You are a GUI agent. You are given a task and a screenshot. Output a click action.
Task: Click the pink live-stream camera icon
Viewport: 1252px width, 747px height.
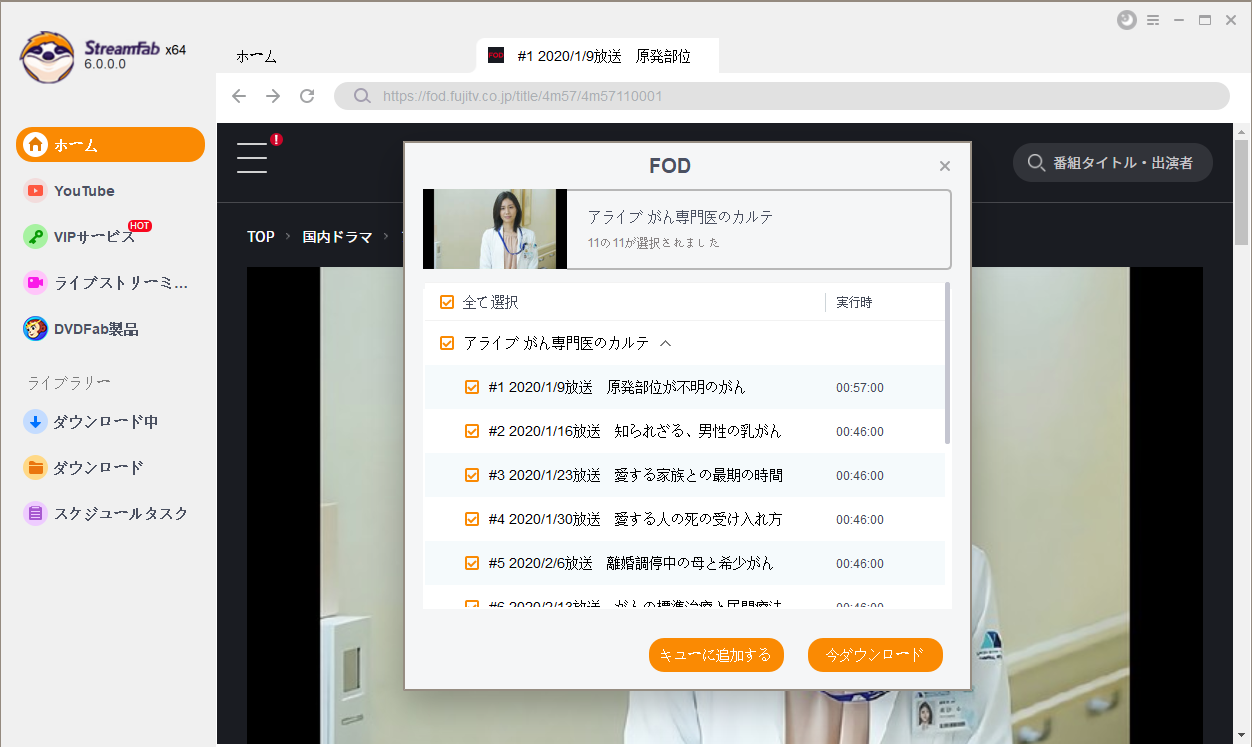click(x=36, y=283)
